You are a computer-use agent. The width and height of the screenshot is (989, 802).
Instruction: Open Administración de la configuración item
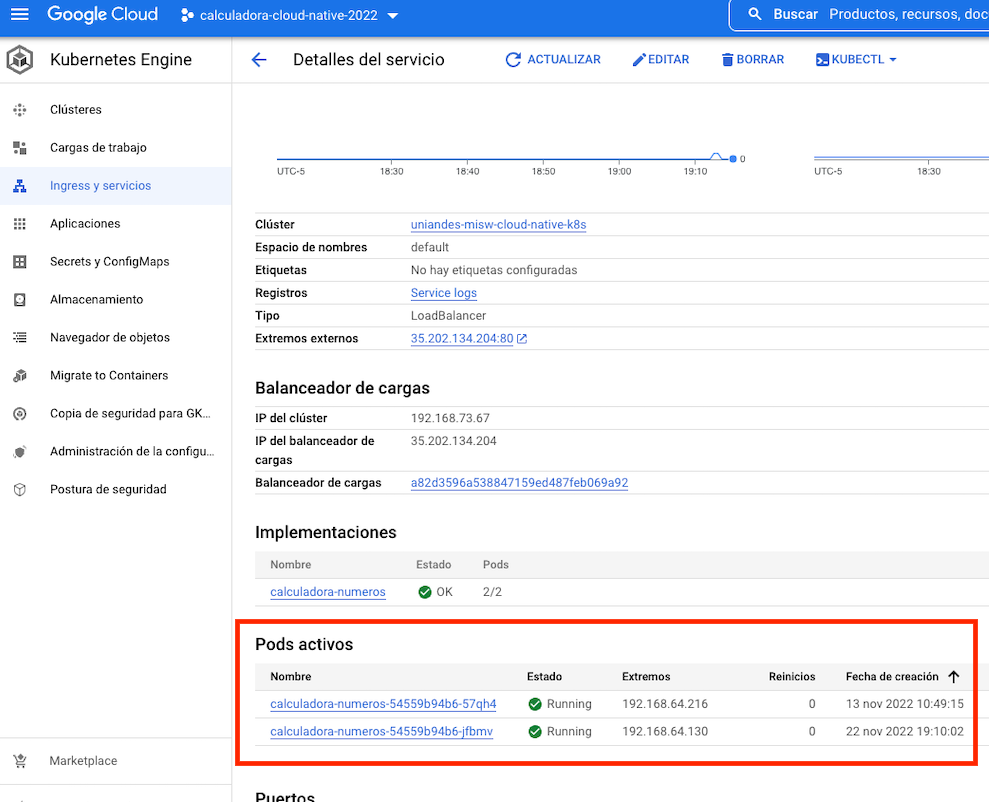pyautogui.click(x=116, y=451)
